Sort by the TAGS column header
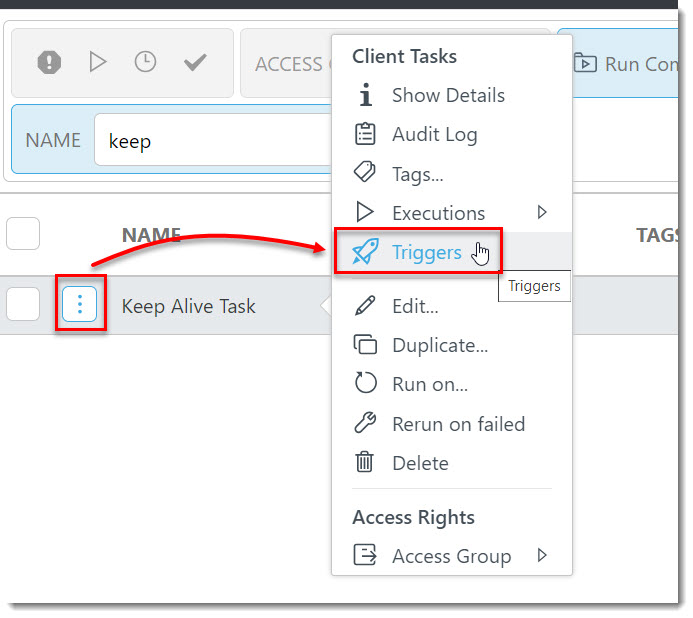693x618 pixels. pos(656,235)
